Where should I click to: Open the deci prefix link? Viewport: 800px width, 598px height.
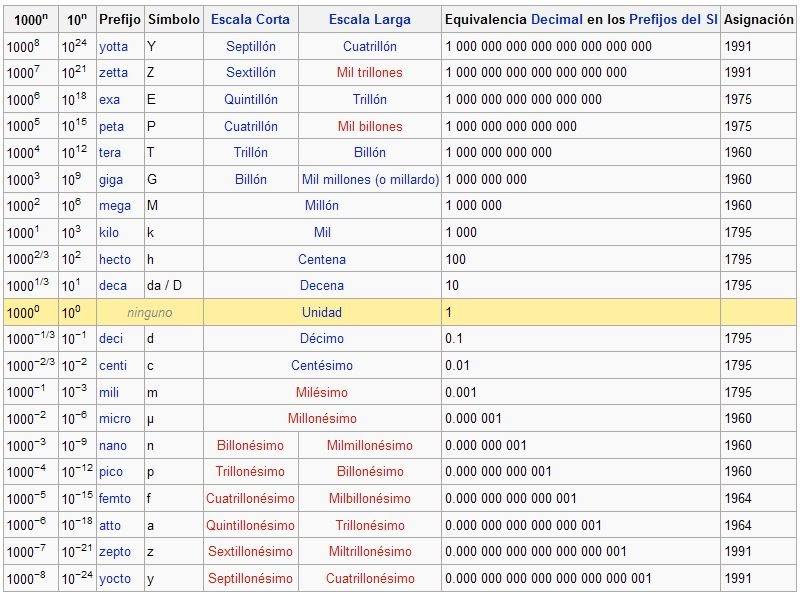(x=111, y=338)
